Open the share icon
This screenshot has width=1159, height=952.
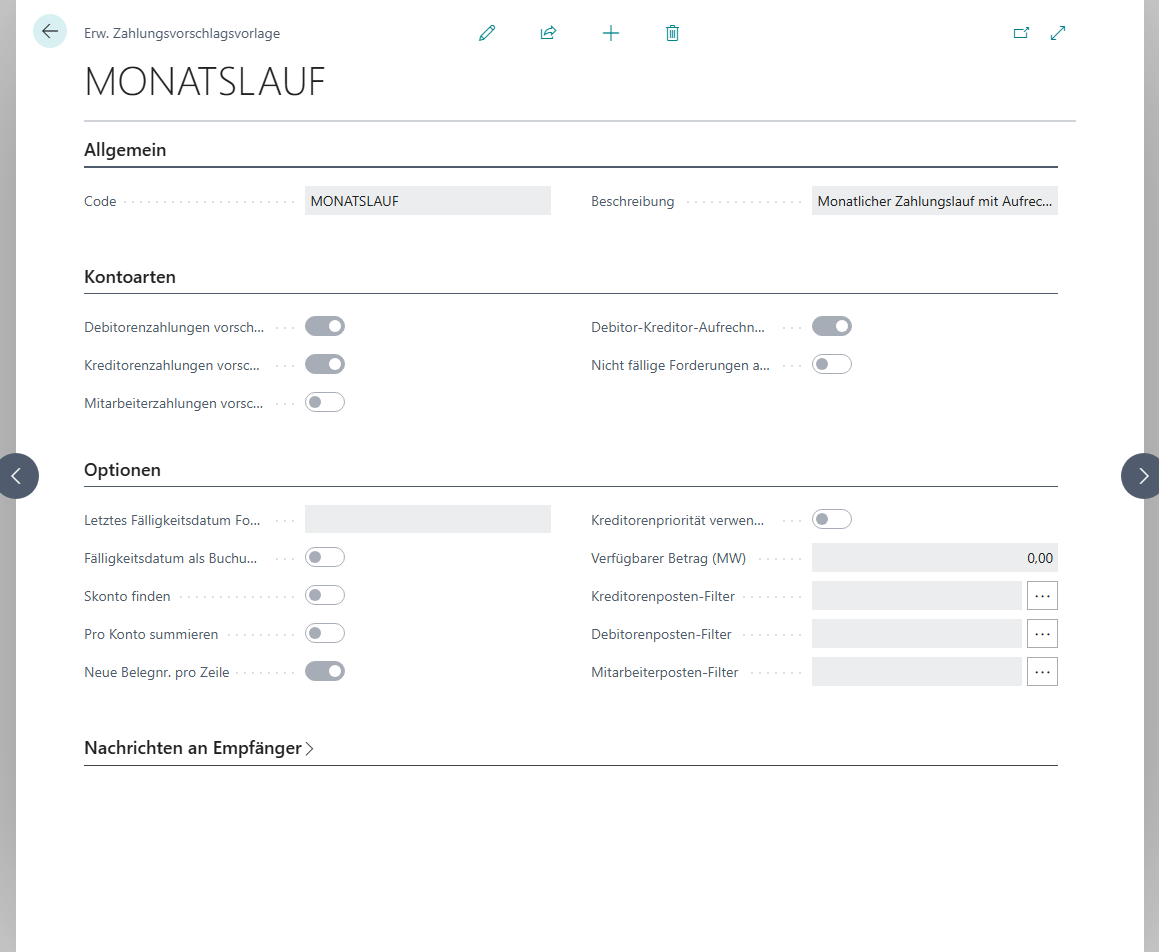548,33
